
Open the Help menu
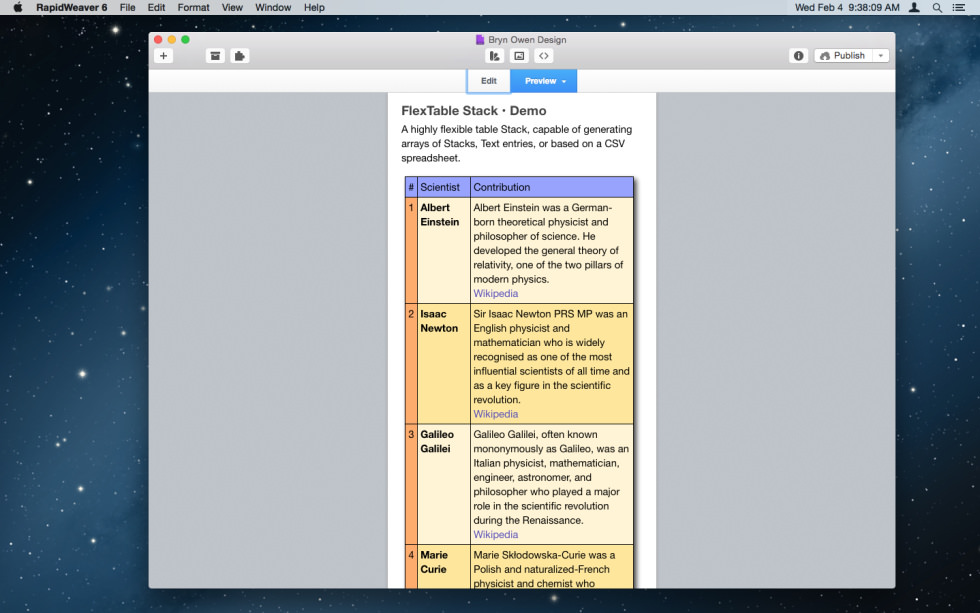point(314,7)
